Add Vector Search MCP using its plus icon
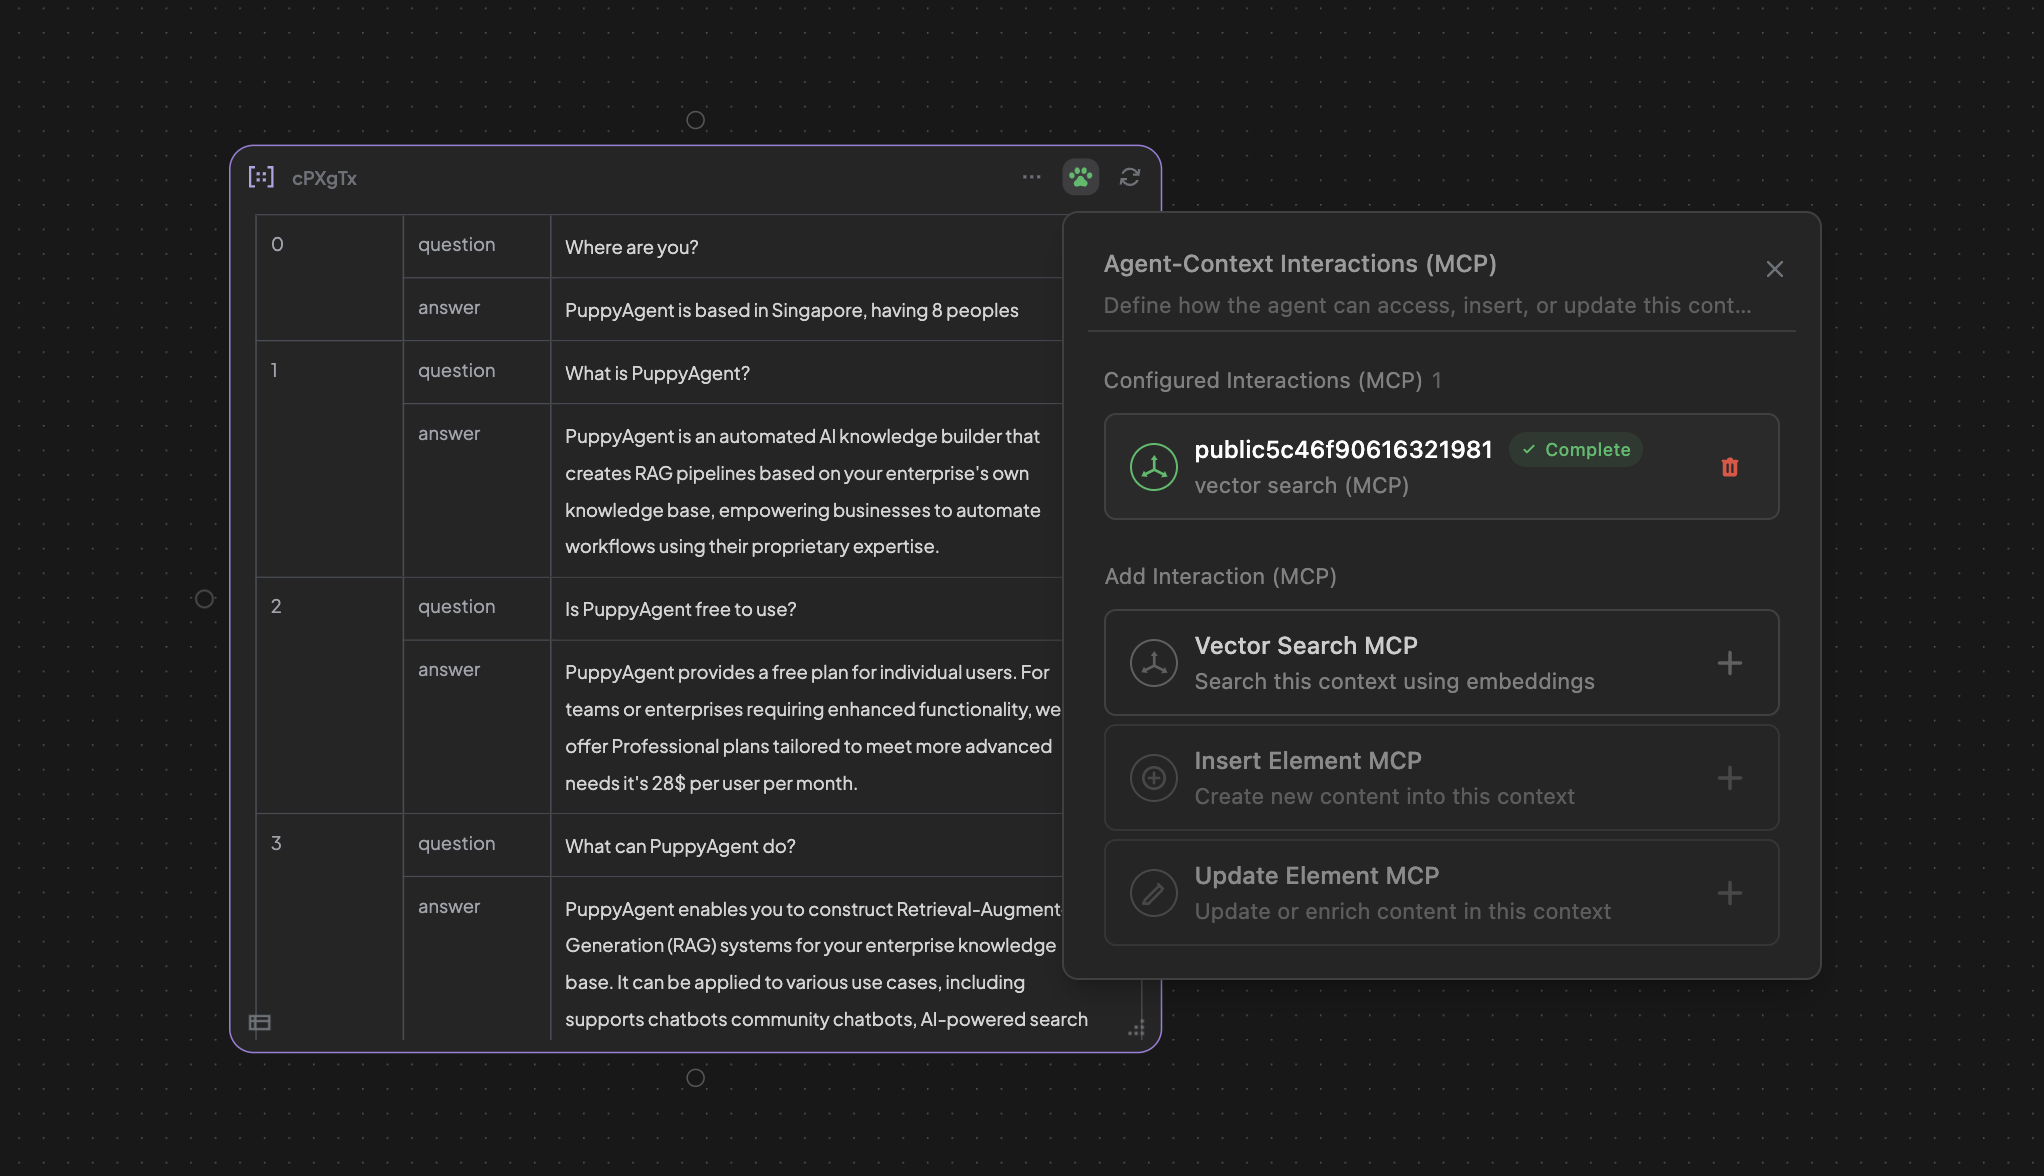Screen dimensions: 2044x1176 [x=1729, y=663]
